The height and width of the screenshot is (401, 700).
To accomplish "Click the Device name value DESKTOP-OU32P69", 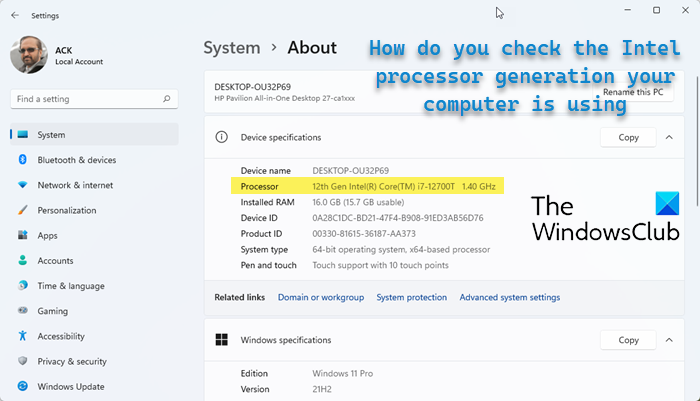I will (x=350, y=171).
